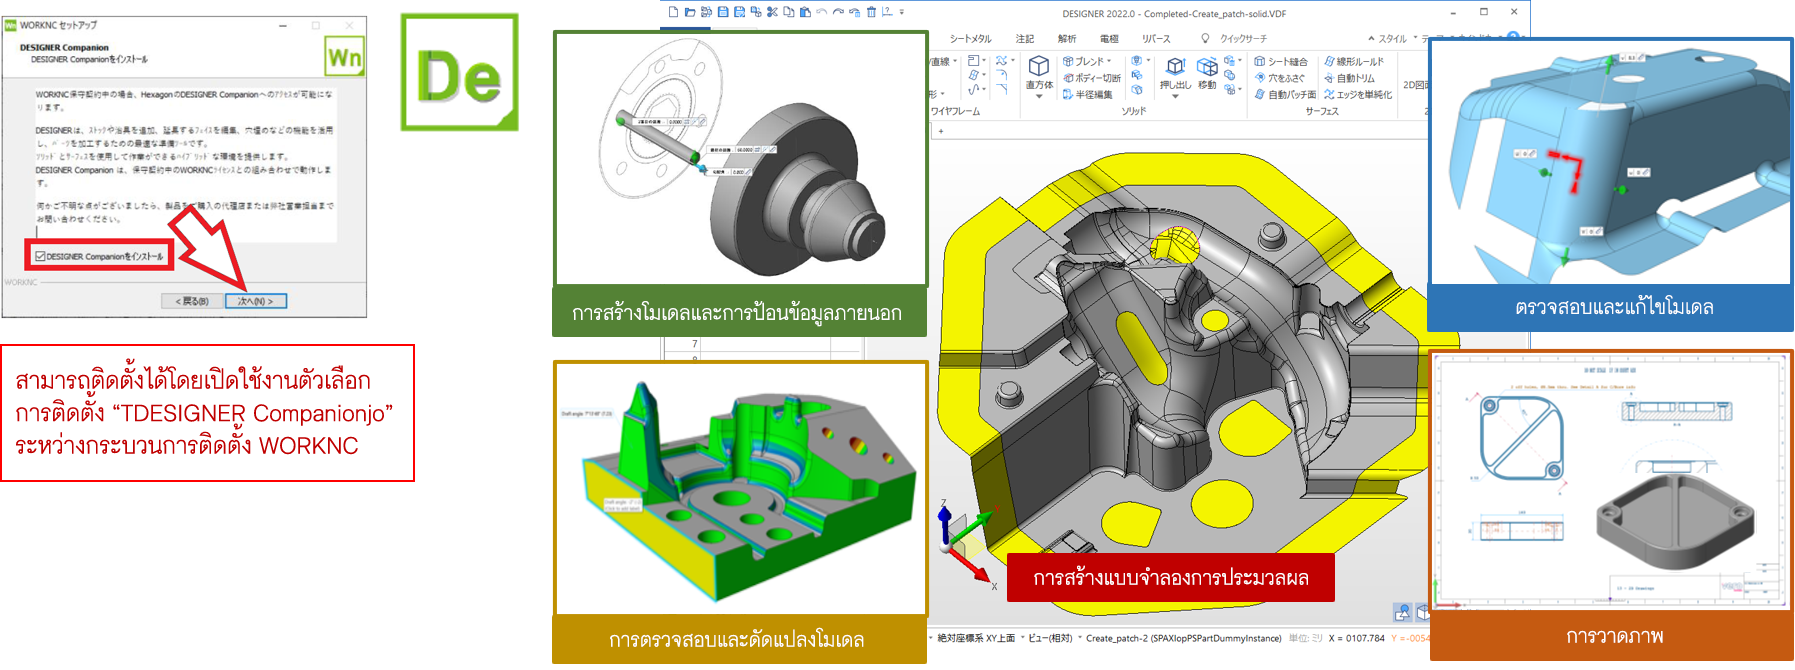Expand the 押し出し dropdown arrow
The height and width of the screenshot is (670, 1795).
(x=1175, y=96)
